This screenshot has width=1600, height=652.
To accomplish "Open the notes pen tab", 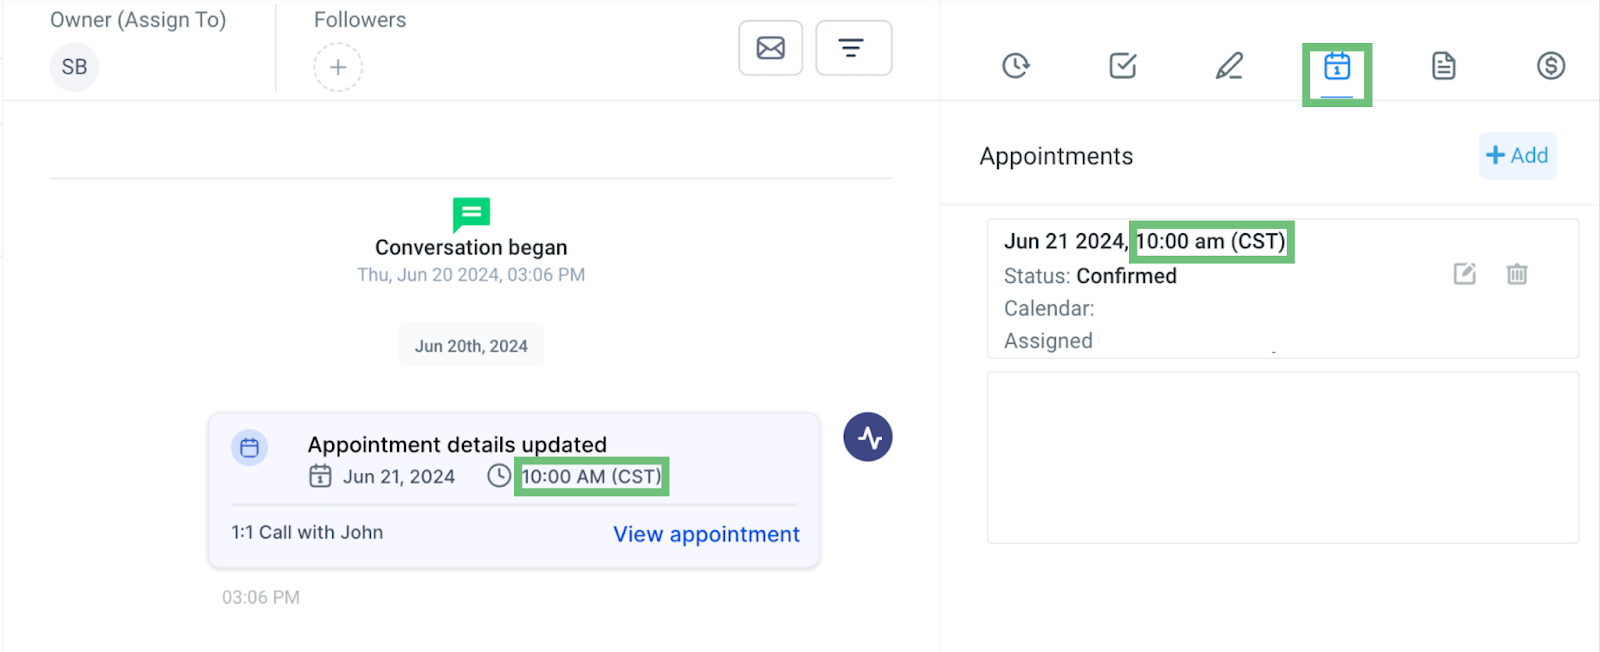I will click(1229, 66).
